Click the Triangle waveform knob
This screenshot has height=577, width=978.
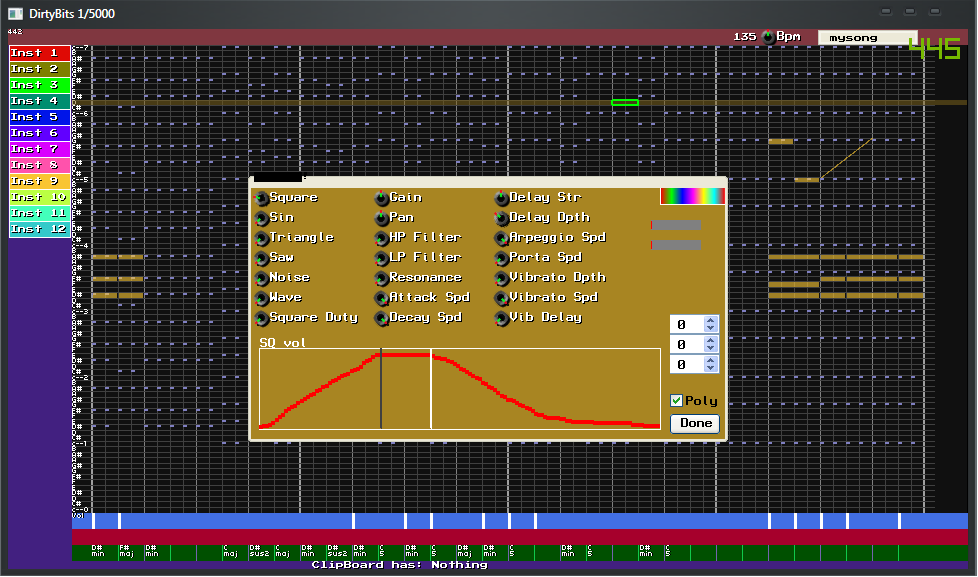pyautogui.click(x=261, y=238)
